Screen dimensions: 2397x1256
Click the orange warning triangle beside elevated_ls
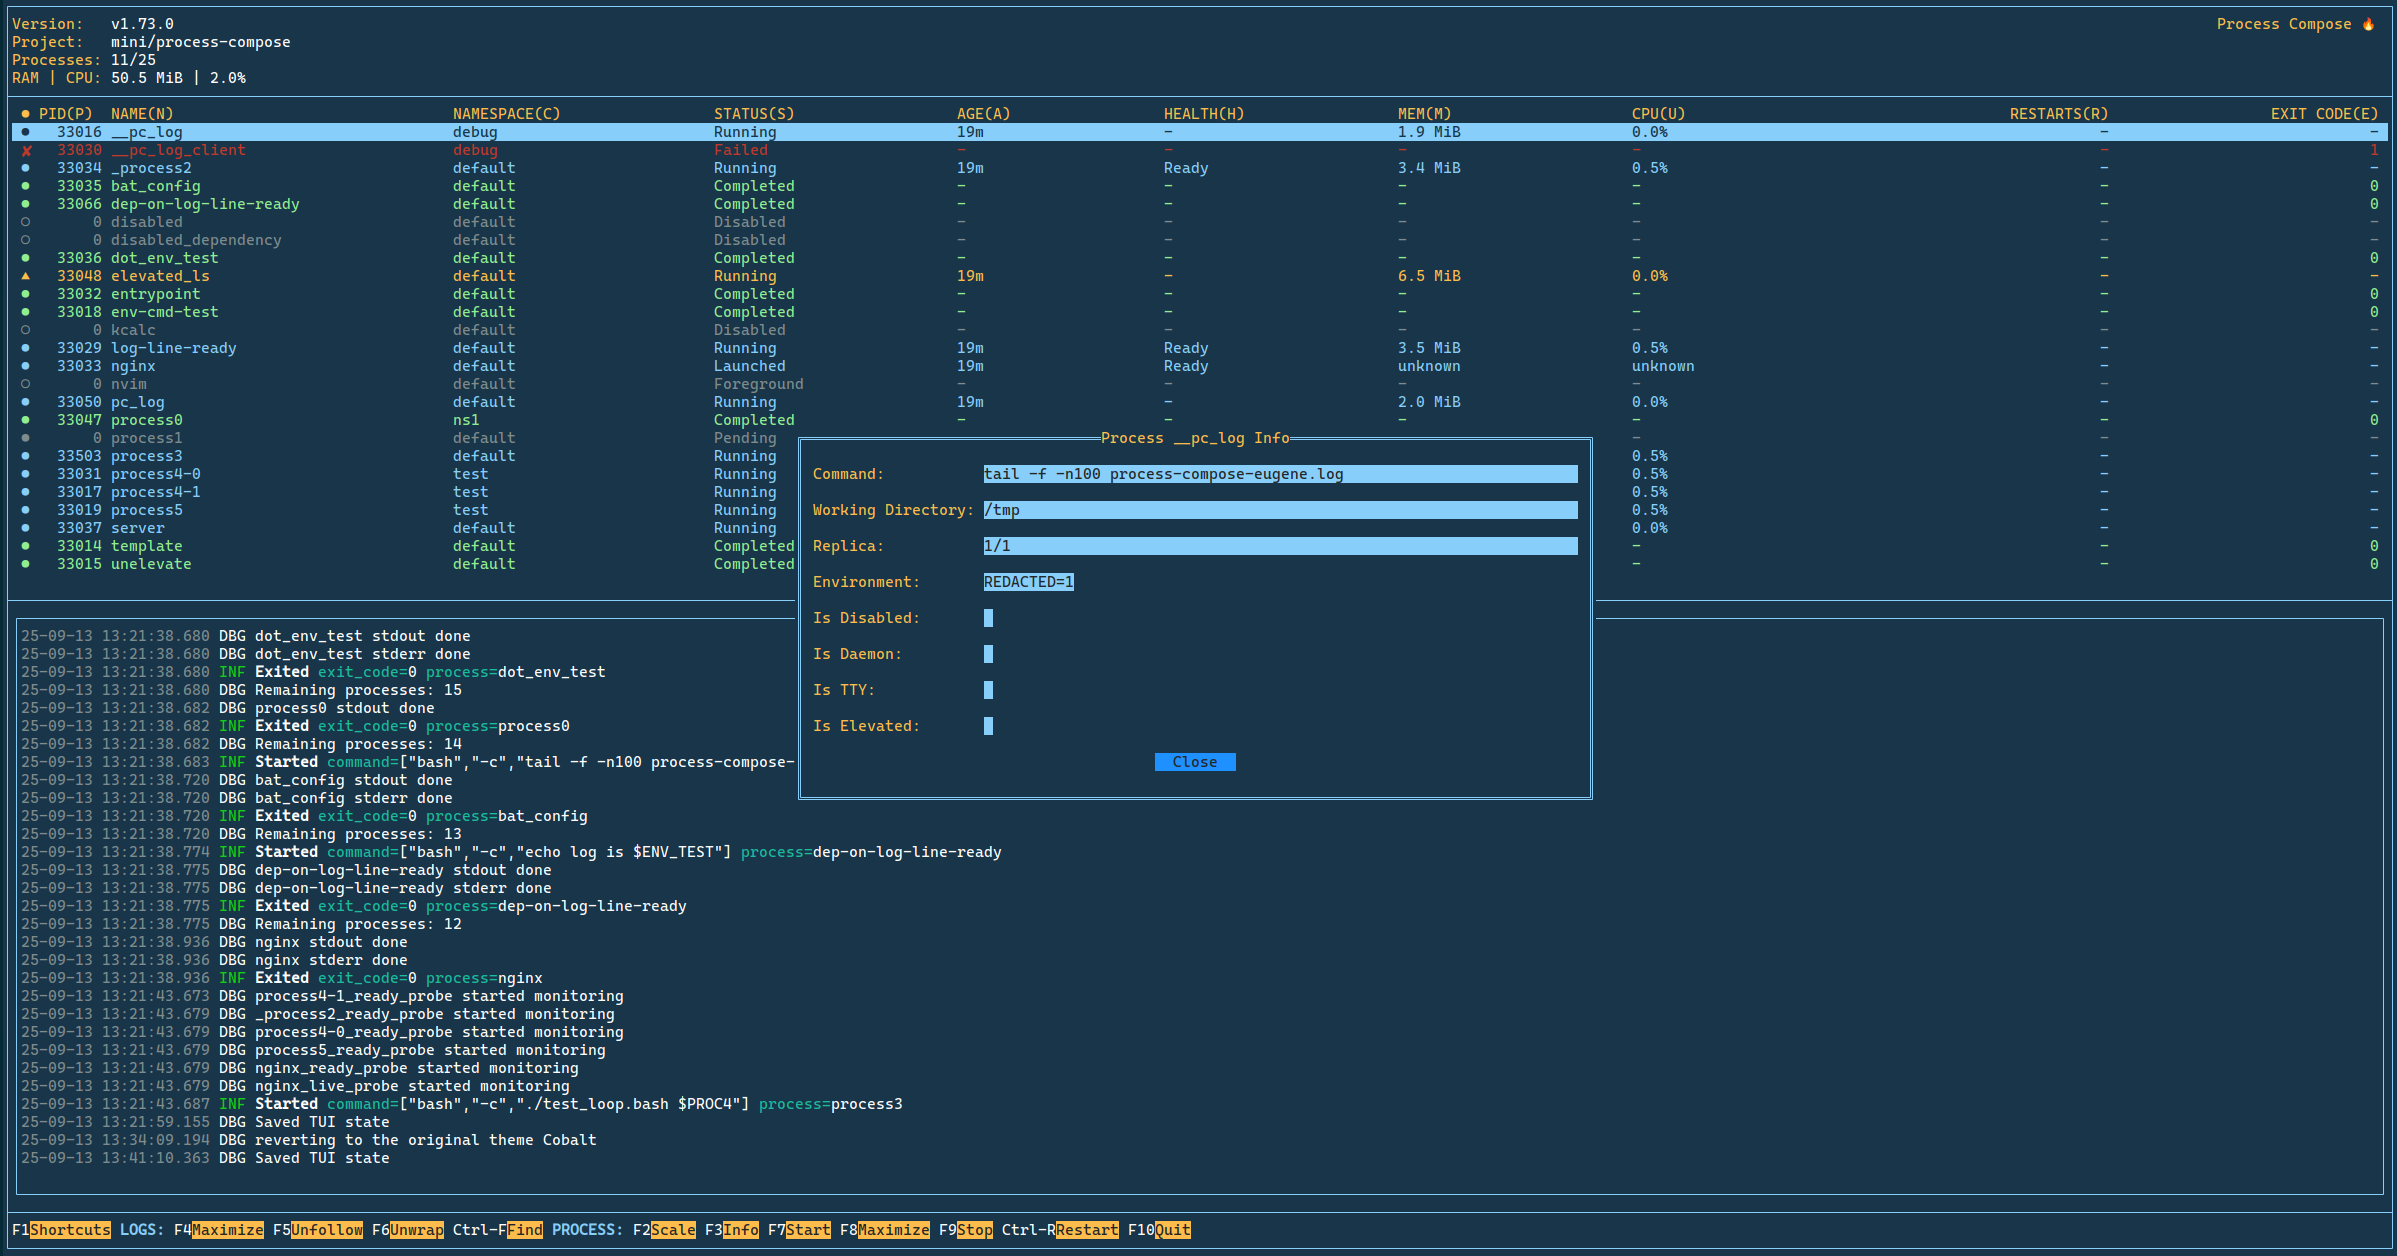click(26, 276)
